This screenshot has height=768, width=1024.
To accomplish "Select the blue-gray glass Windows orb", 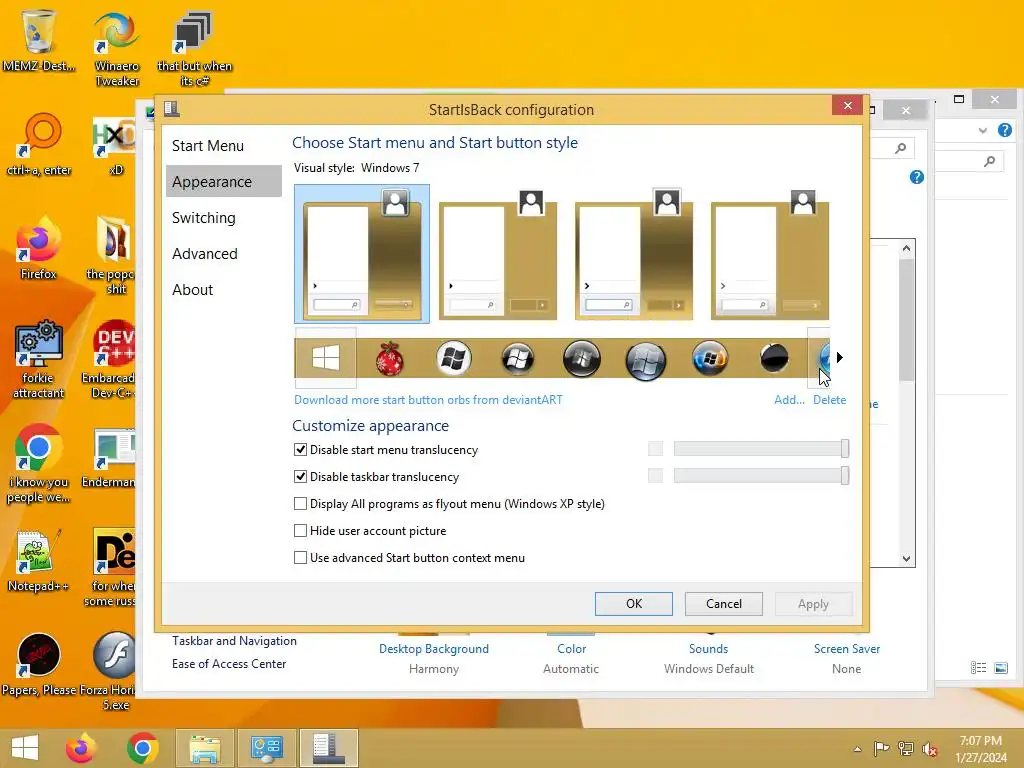I will 645,360.
